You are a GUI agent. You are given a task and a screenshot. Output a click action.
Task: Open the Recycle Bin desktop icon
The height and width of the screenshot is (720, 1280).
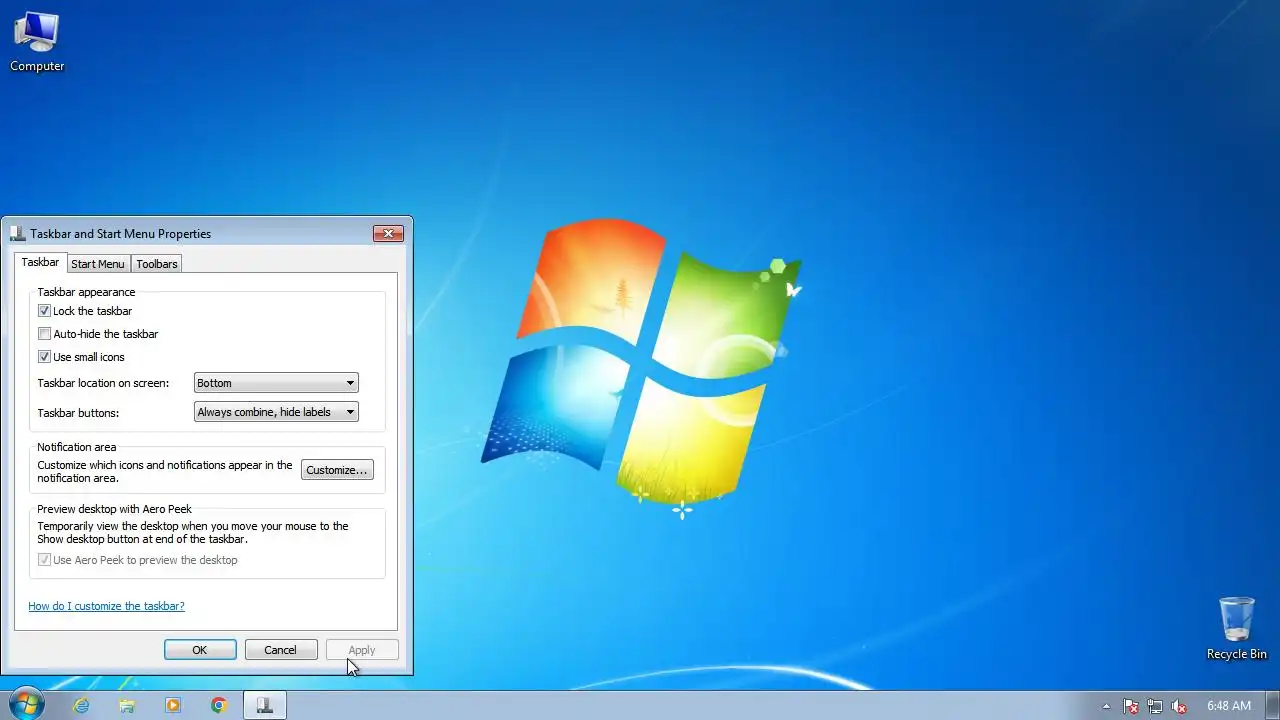pyautogui.click(x=1236, y=628)
